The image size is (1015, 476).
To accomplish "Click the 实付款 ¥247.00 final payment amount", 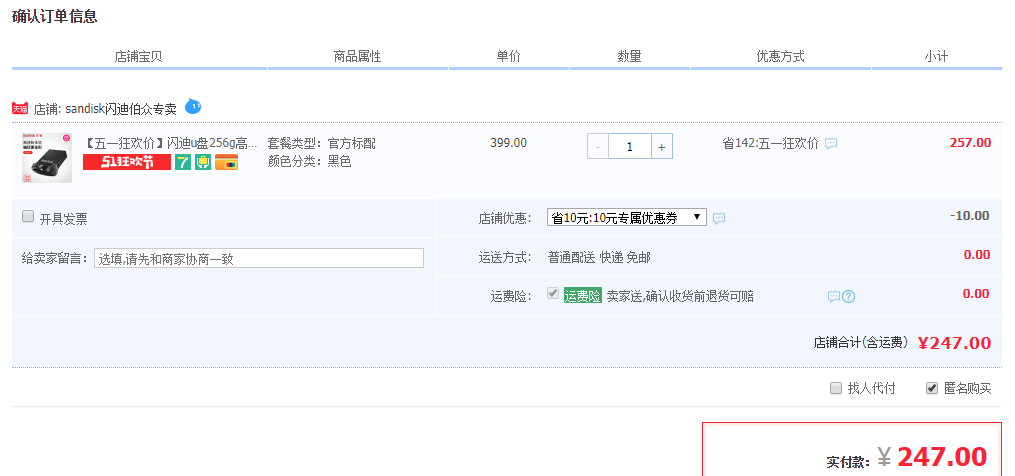I will [x=932, y=457].
